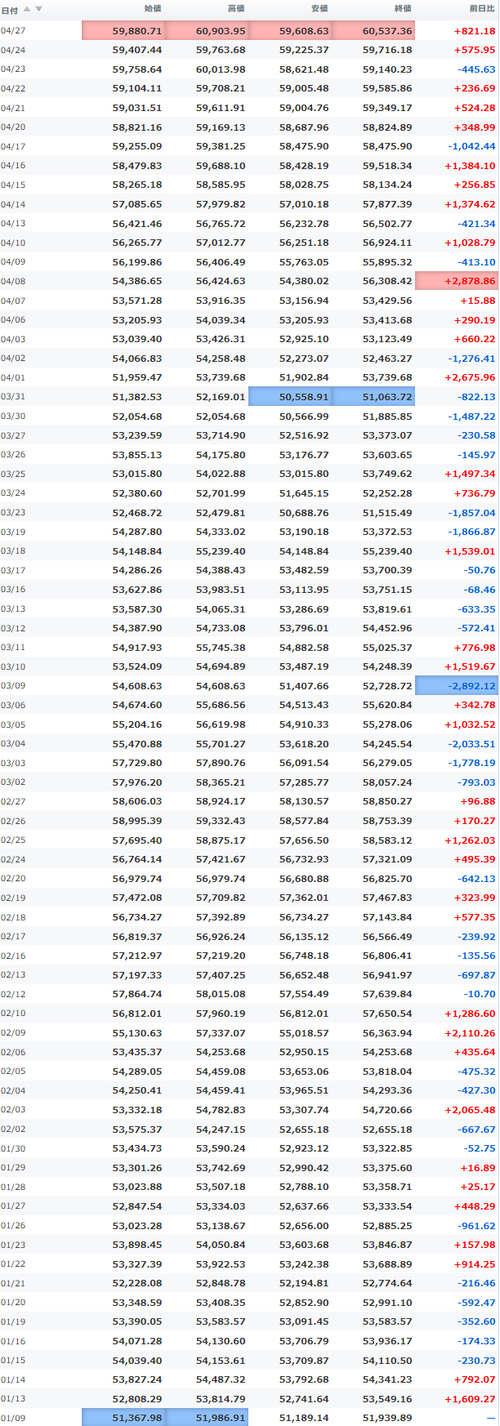The height and width of the screenshot is (1426, 500).
Task: Click the highlighted high value 60,903.95
Action: click(x=206, y=31)
